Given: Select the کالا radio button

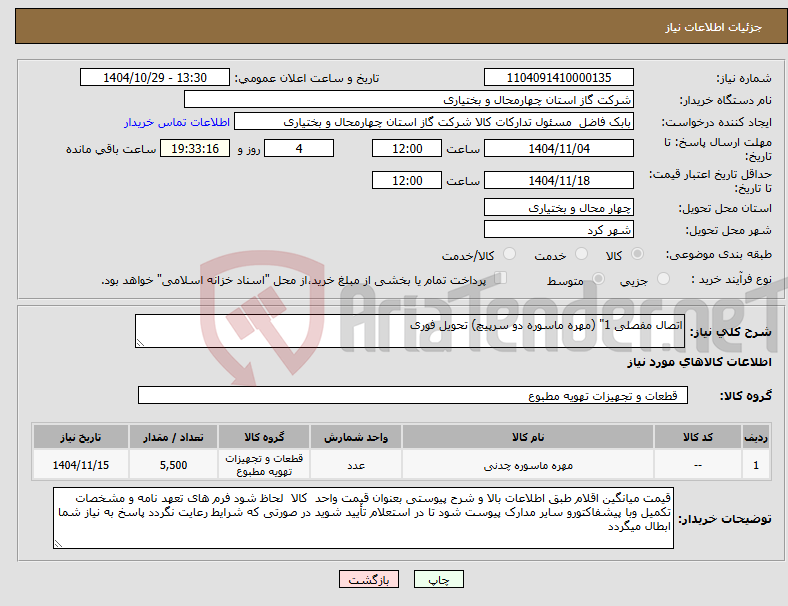Looking at the screenshot, I should [637, 254].
